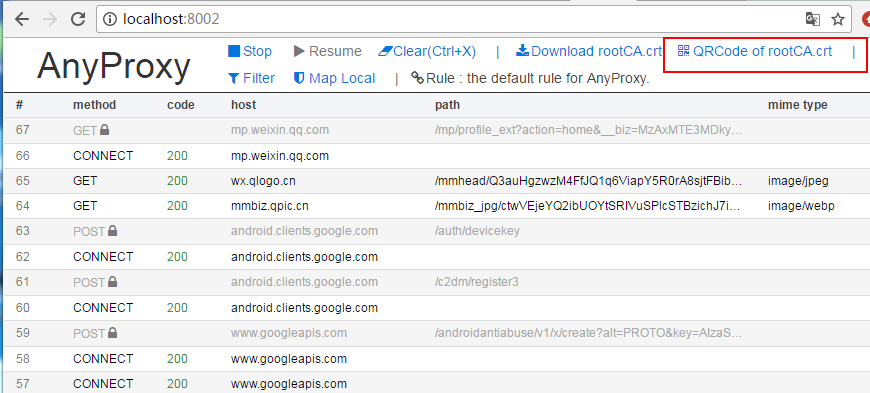This screenshot has height=393, width=870.
Task: Click the 'code' column header
Action: (x=181, y=105)
